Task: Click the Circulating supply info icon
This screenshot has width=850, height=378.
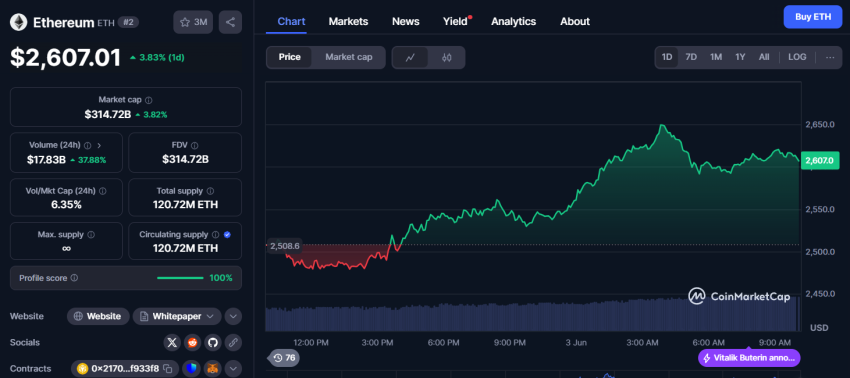Action: 216,235
